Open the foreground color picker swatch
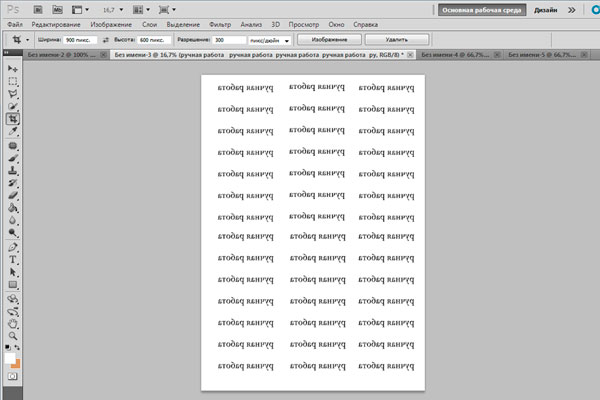Viewport: 600px width, 400px height. 10,358
